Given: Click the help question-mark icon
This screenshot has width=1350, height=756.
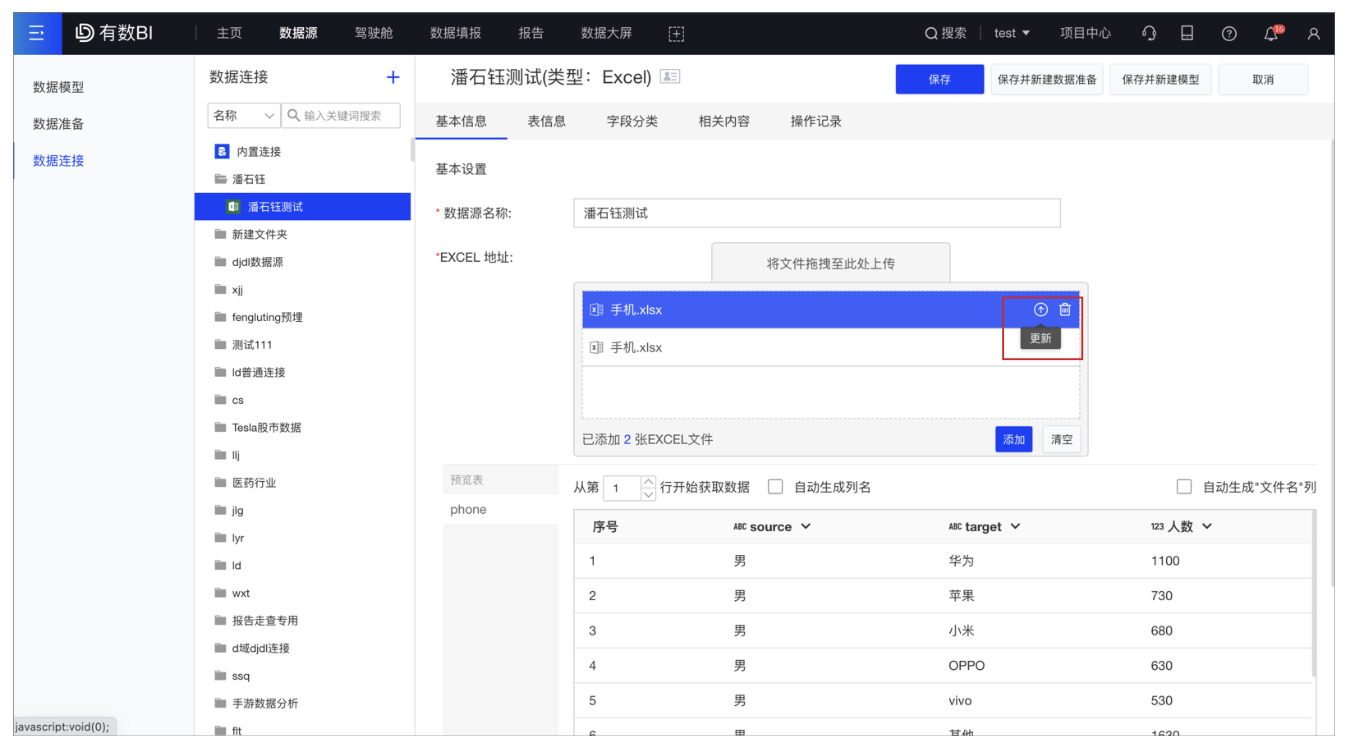Looking at the screenshot, I should click(1229, 32).
